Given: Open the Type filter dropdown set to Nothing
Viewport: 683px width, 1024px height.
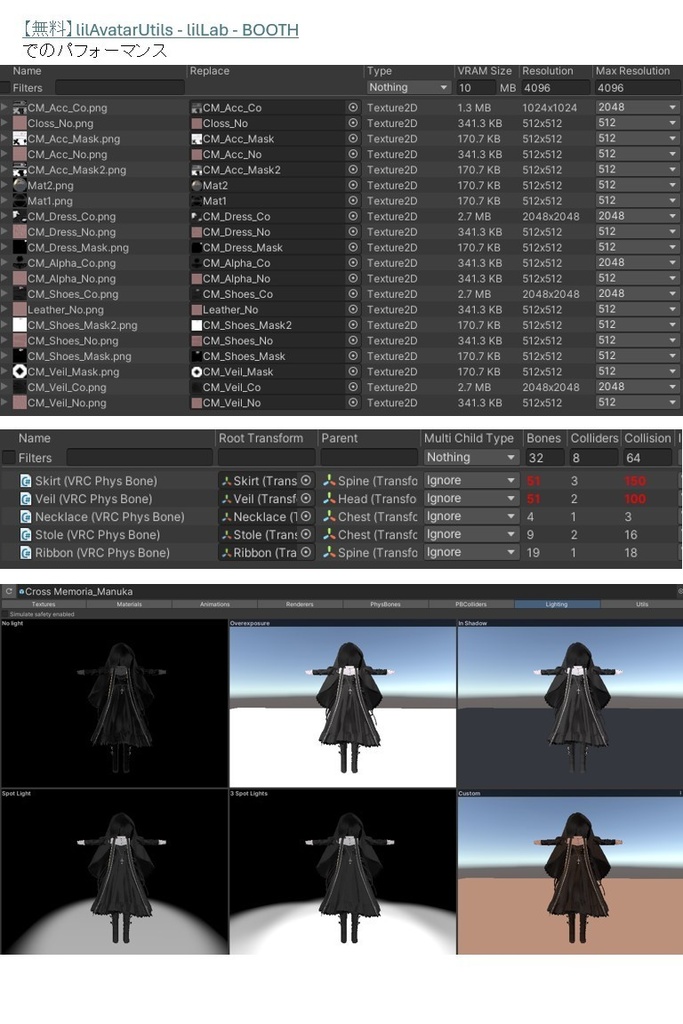Looking at the screenshot, I should click(x=408, y=87).
